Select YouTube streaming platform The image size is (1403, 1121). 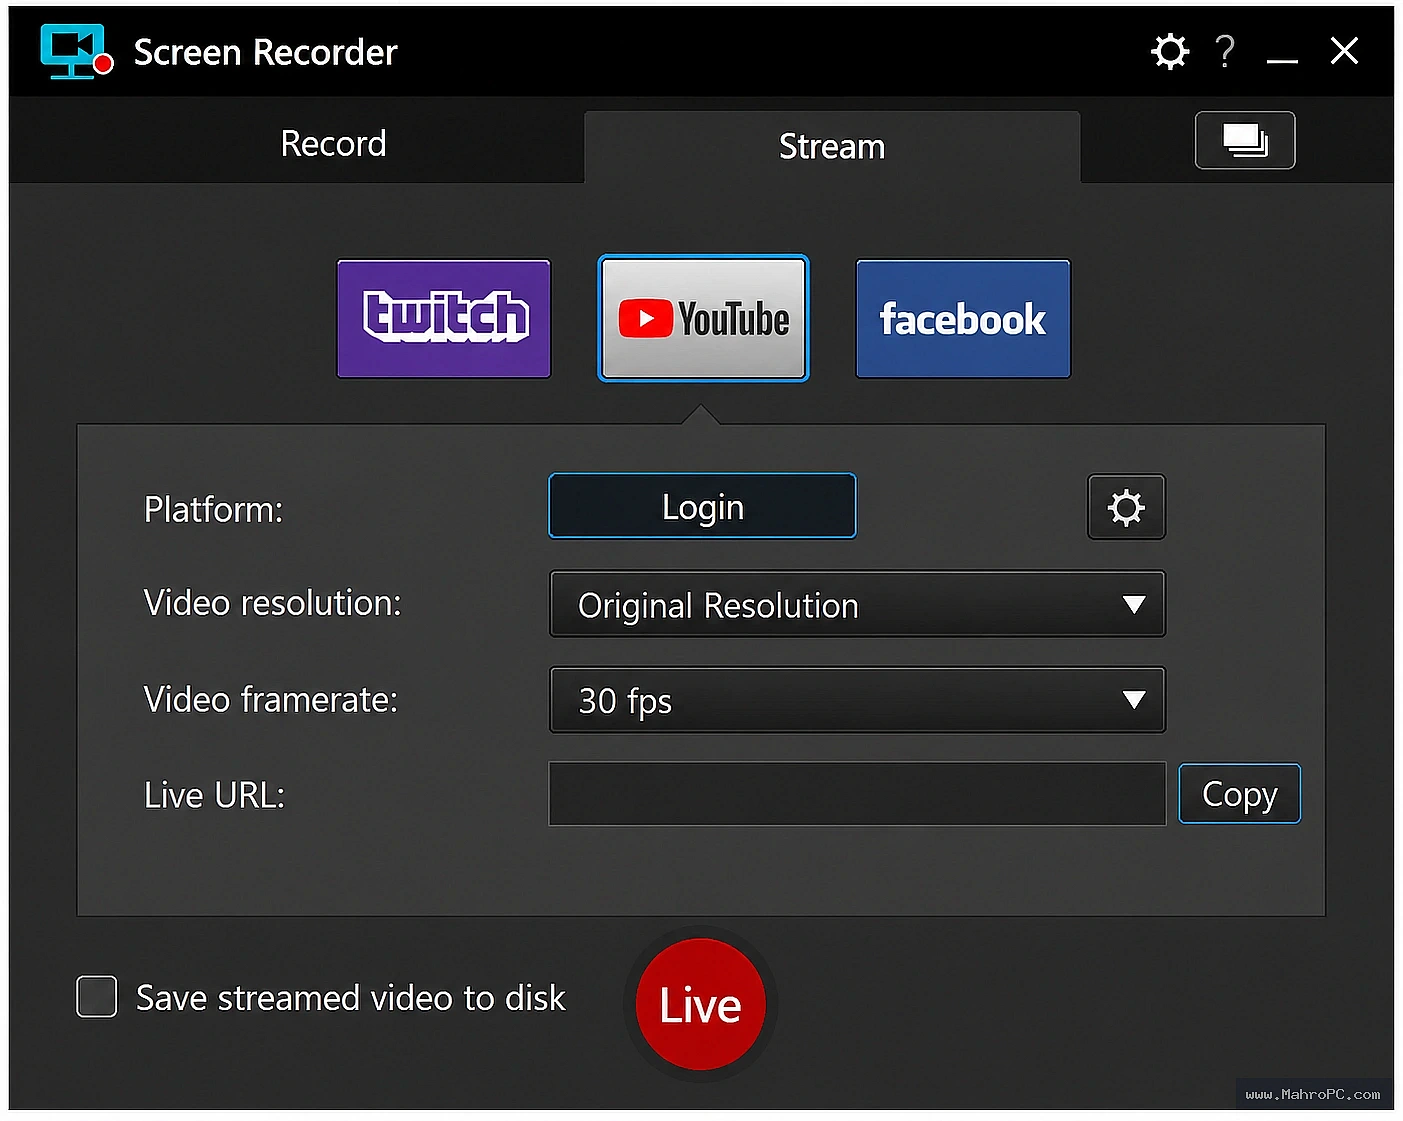click(x=703, y=318)
